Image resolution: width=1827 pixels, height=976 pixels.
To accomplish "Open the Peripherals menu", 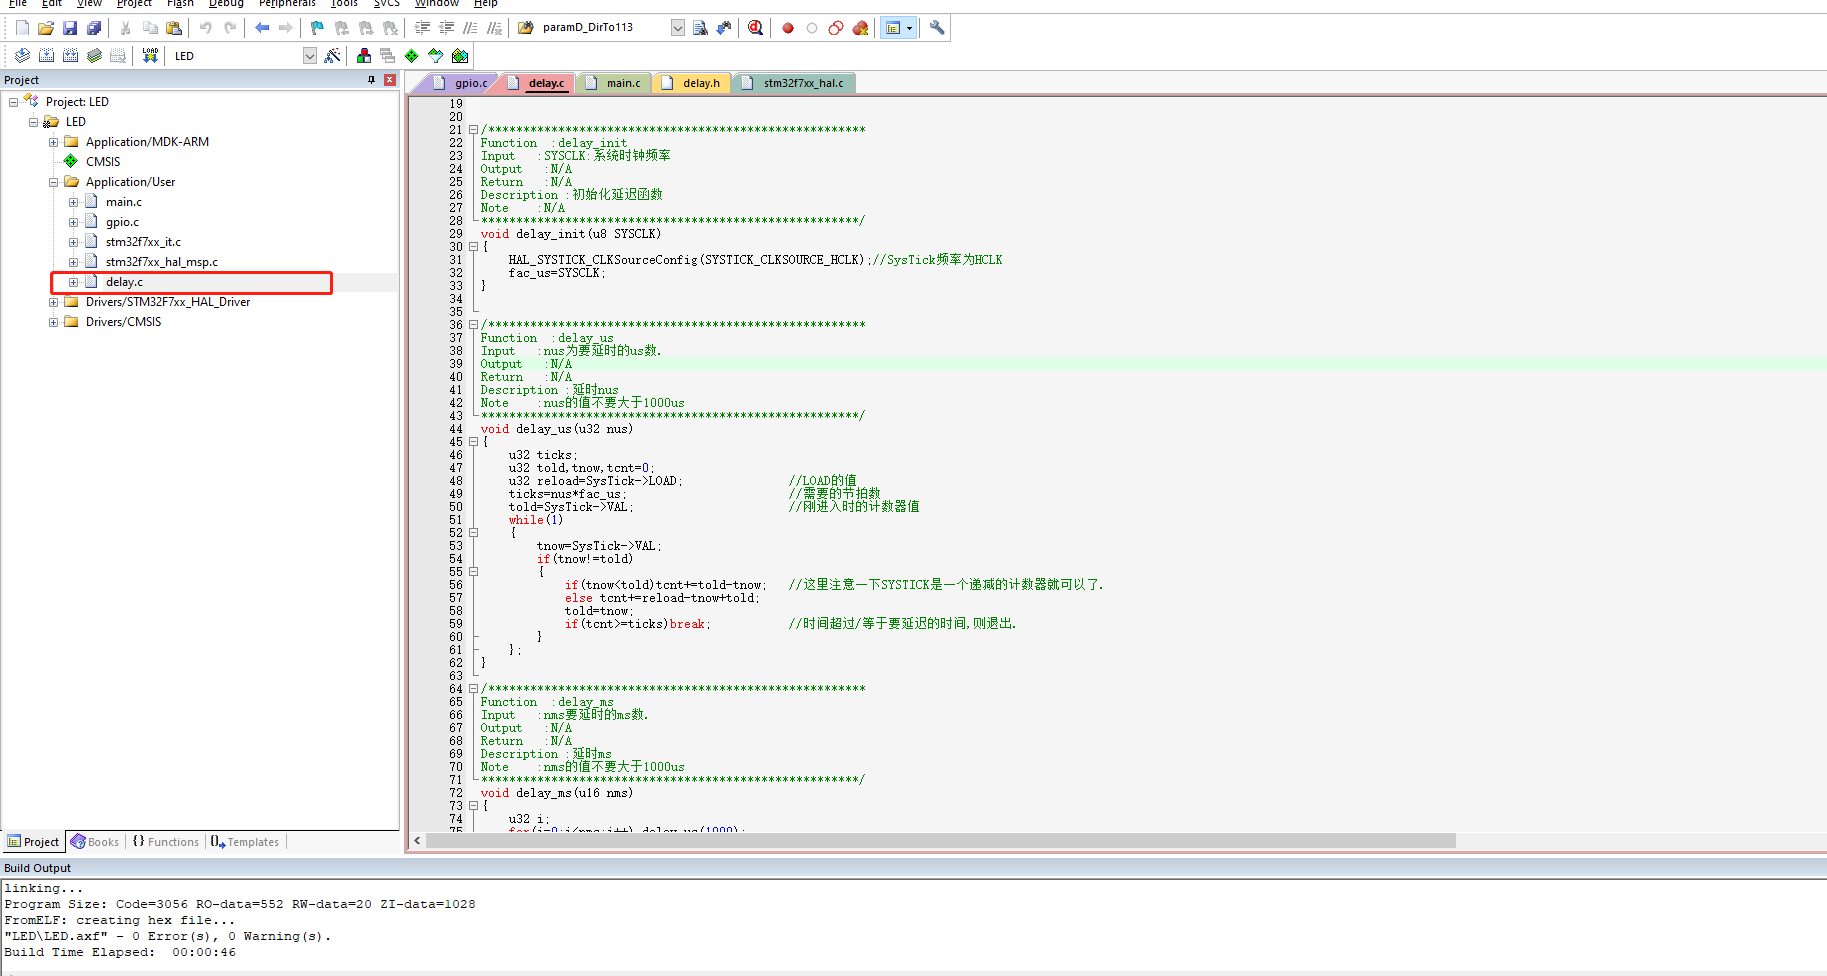I will (287, 4).
